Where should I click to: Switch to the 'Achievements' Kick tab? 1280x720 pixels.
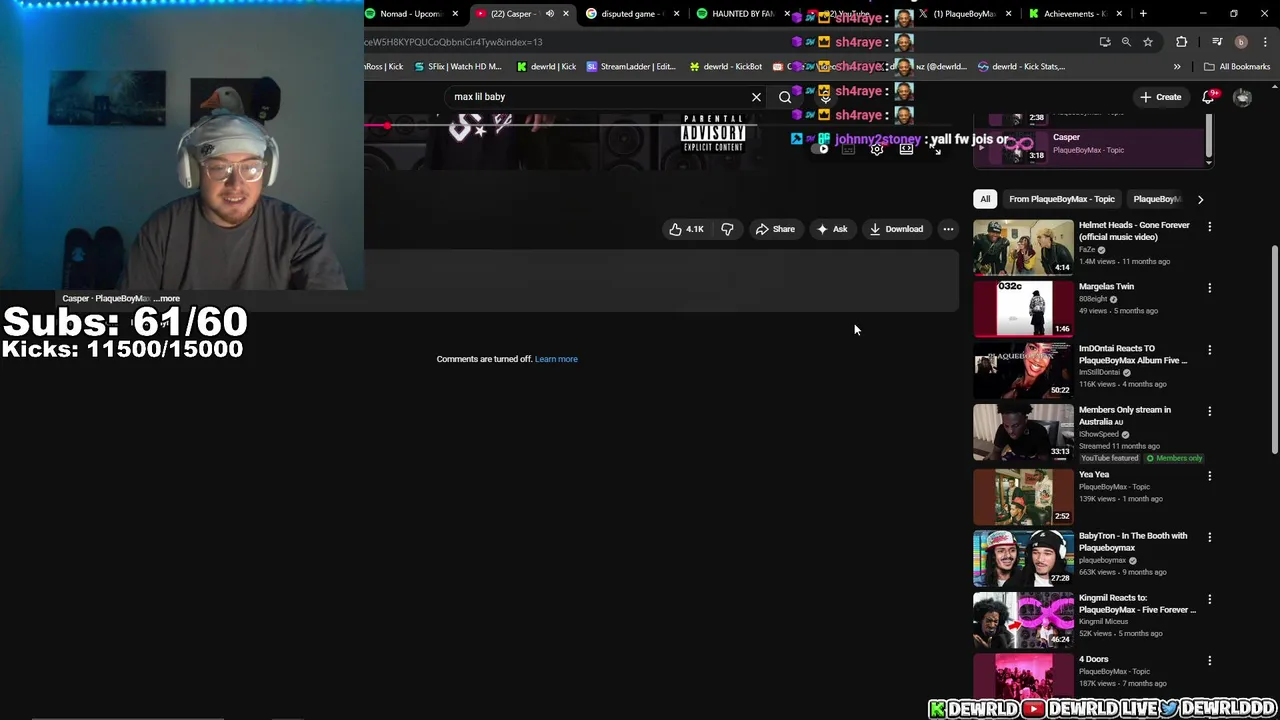click(1075, 14)
